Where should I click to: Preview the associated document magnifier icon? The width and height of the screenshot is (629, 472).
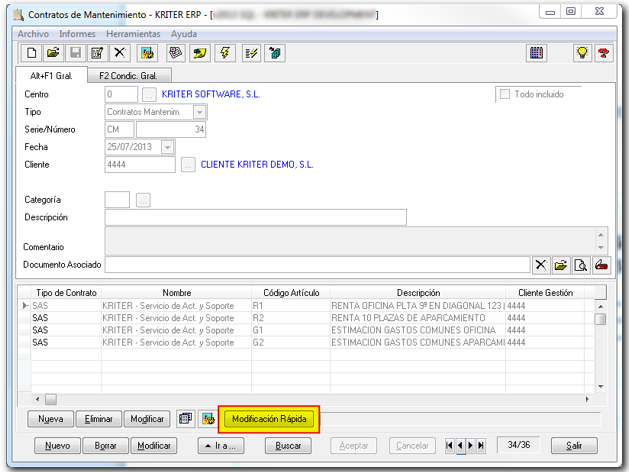click(x=581, y=265)
